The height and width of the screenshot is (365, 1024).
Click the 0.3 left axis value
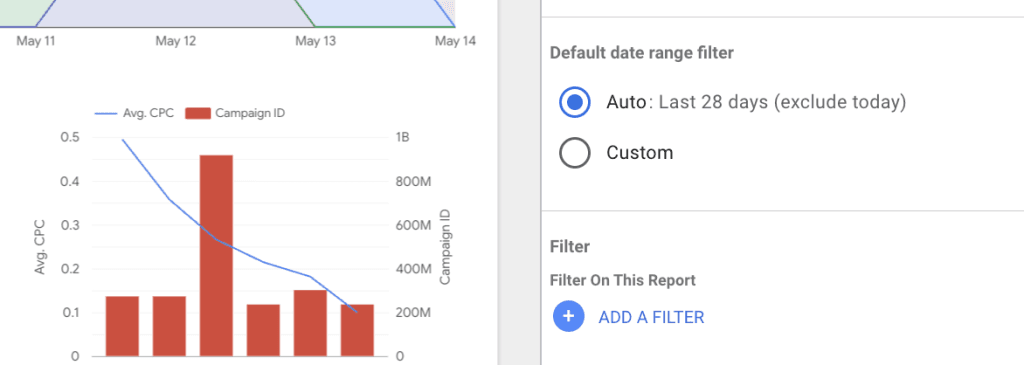pyautogui.click(x=70, y=225)
